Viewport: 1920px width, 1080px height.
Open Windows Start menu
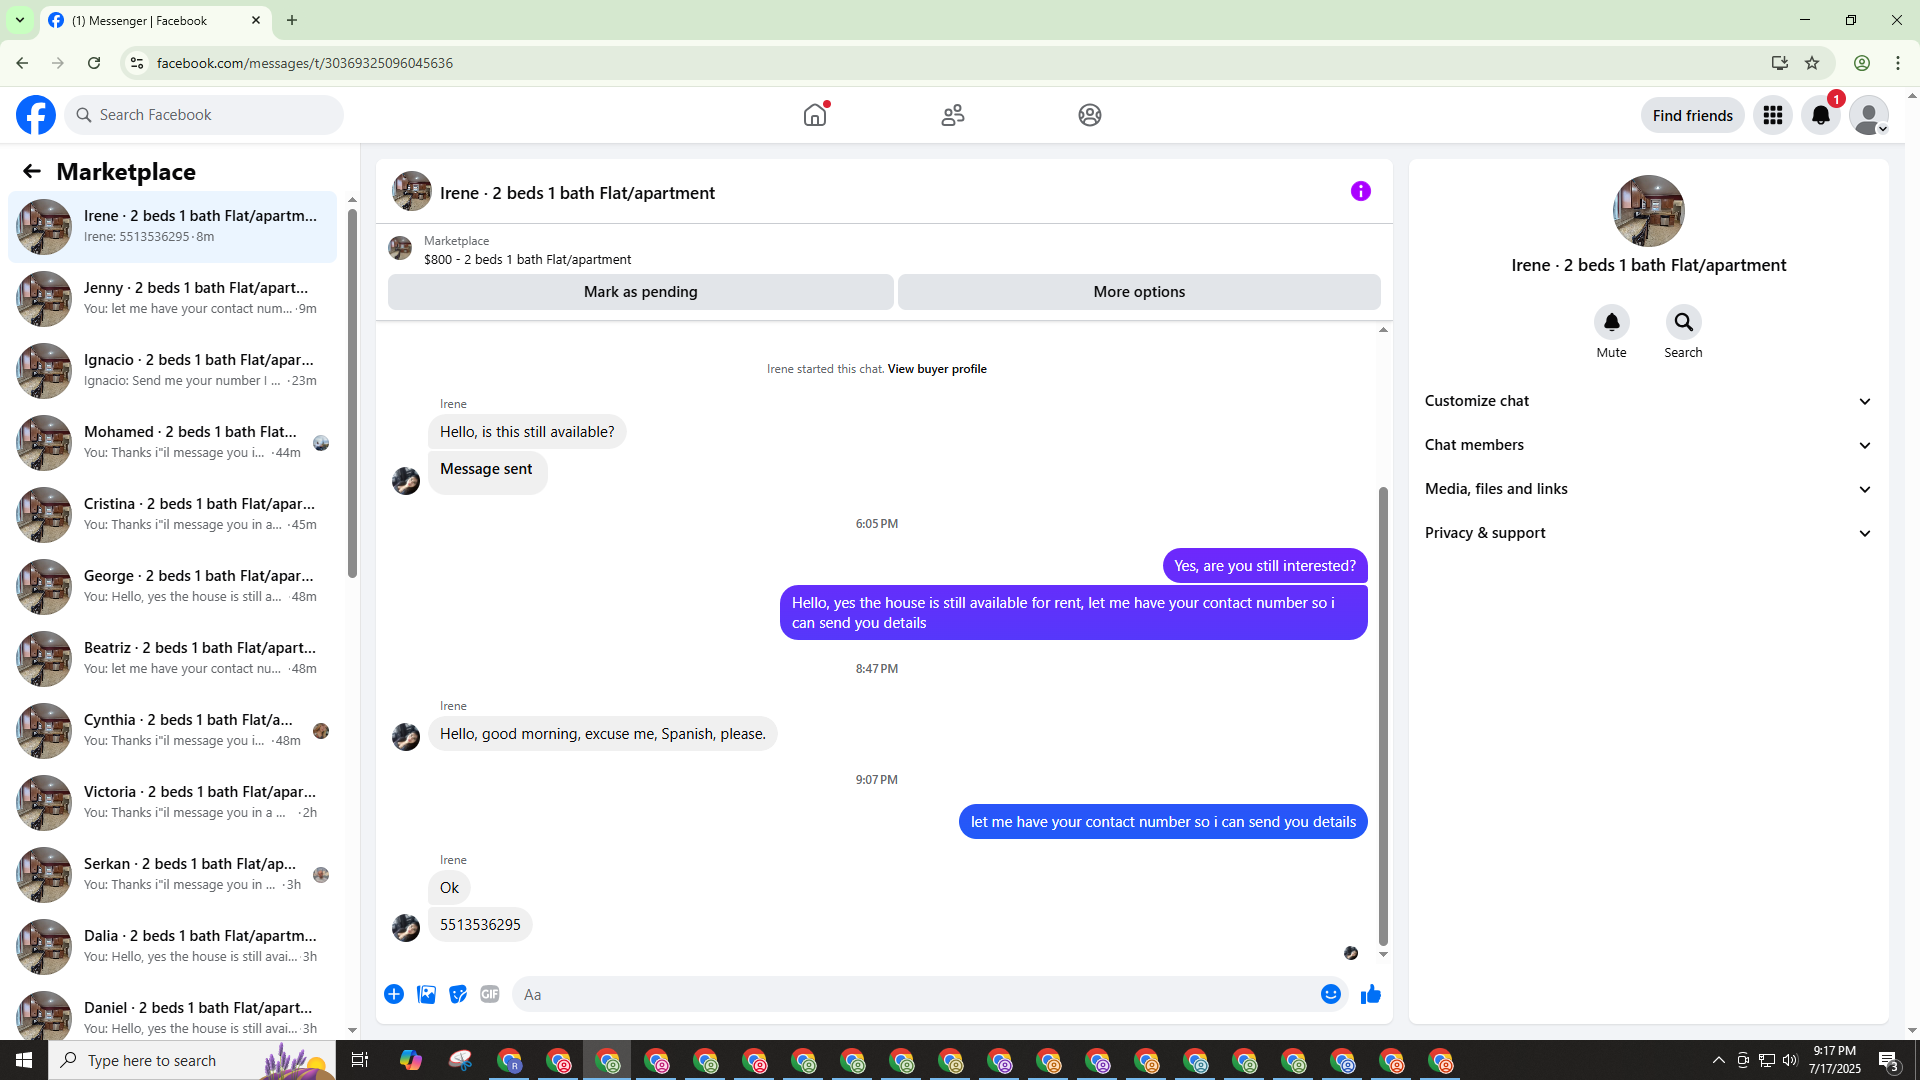click(x=24, y=1060)
